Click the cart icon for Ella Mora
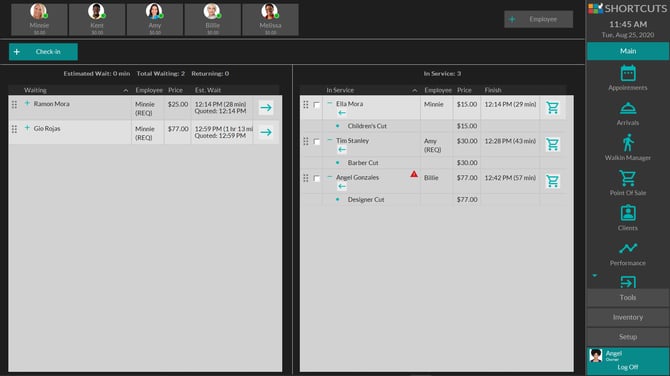 [x=552, y=107]
